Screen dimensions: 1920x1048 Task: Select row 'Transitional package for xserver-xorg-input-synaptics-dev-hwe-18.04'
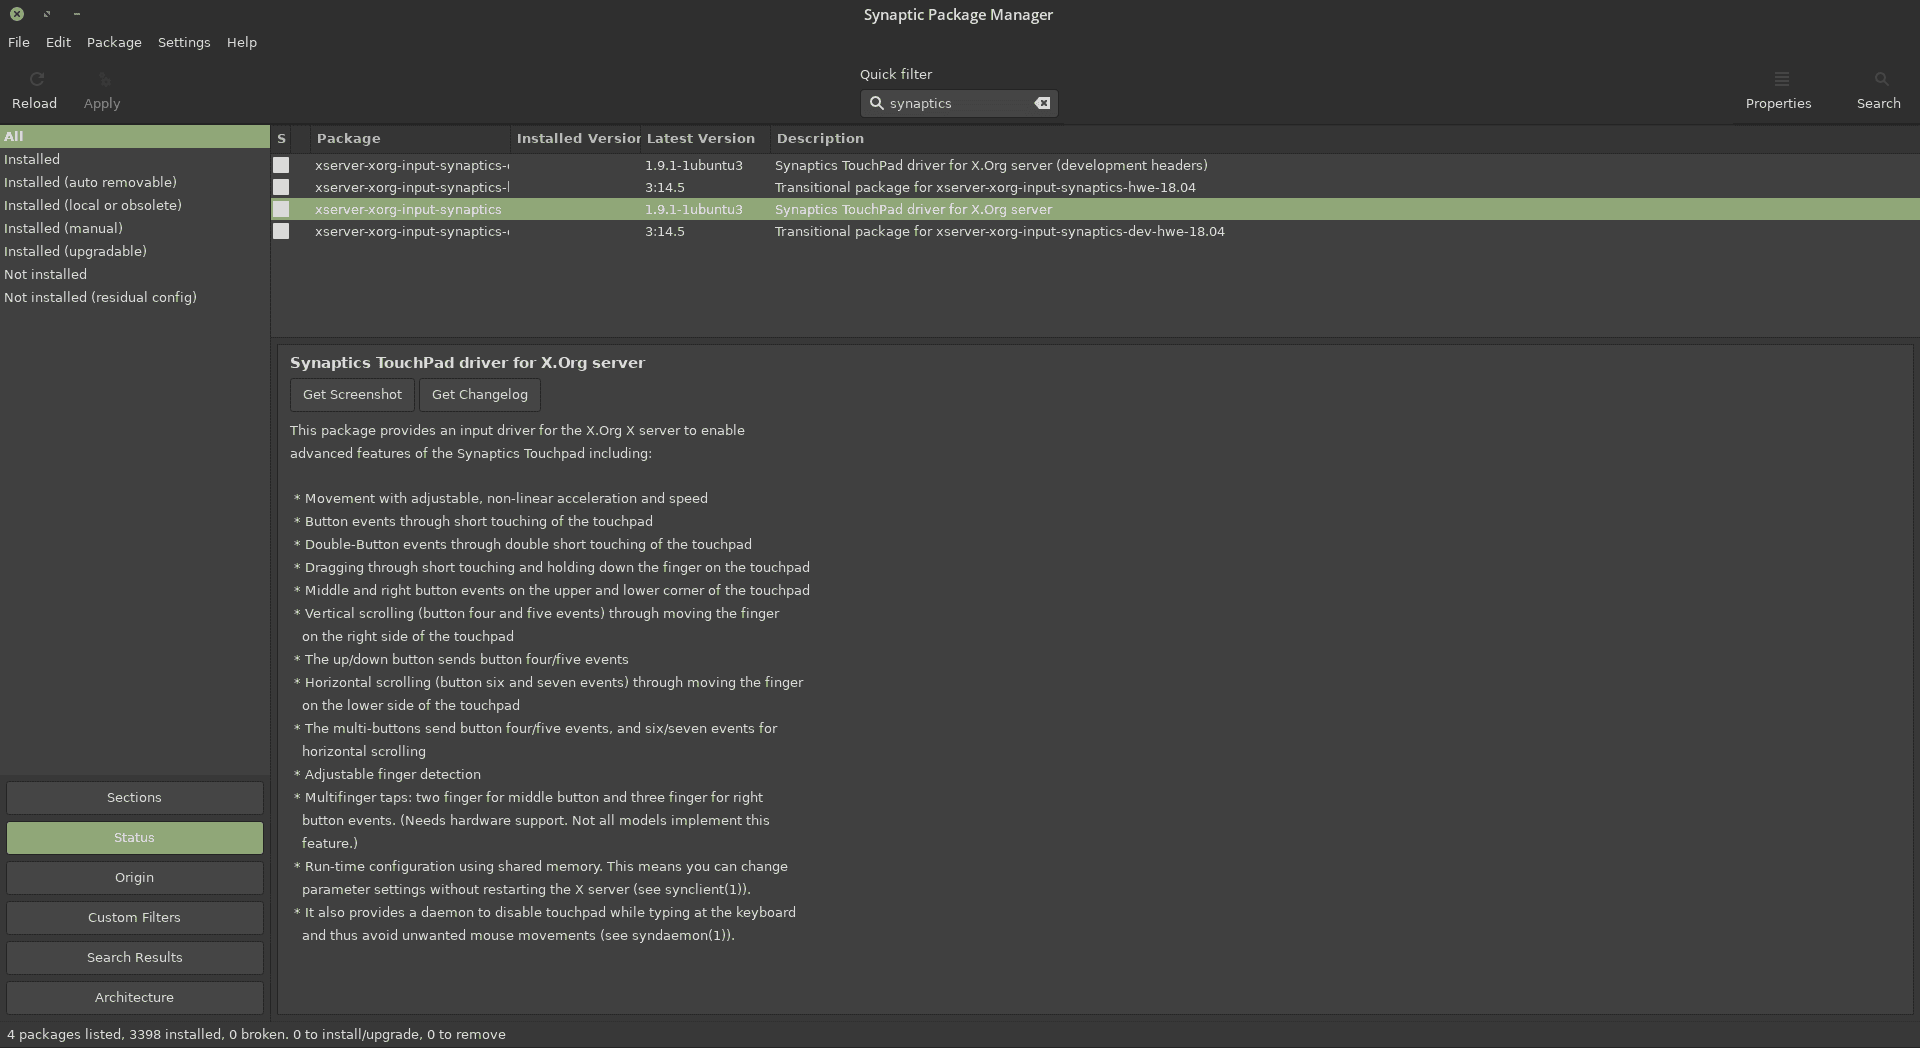pos(1095,231)
